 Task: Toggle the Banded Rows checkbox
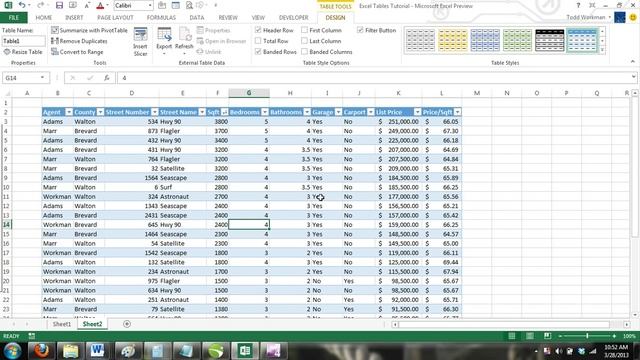(x=258, y=51)
